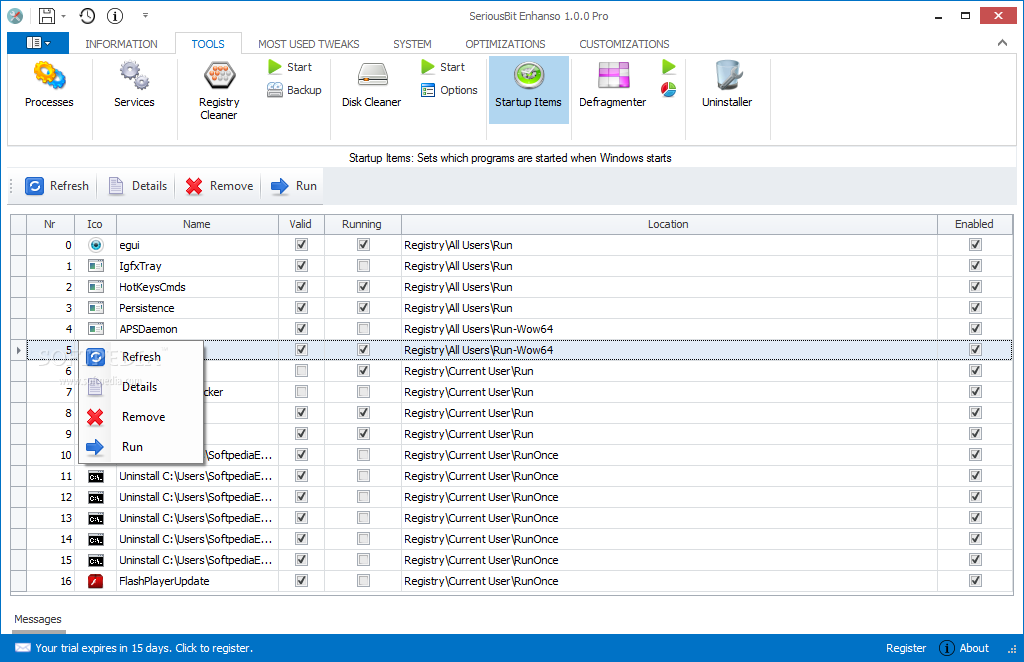Select the Startup Items tool
The image size is (1024, 662).
(x=528, y=89)
